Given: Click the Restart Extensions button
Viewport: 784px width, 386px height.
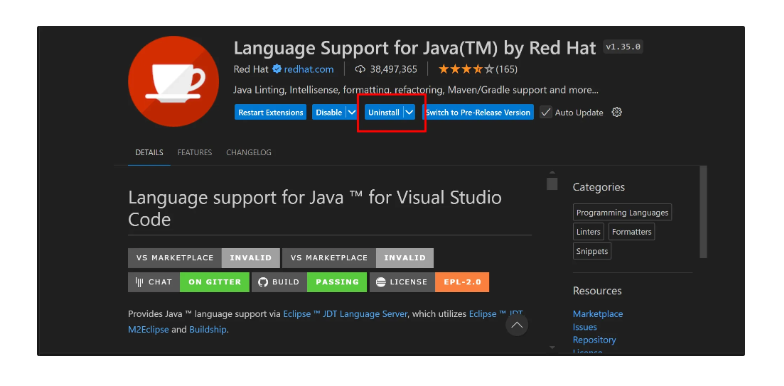Looking at the screenshot, I should tap(270, 112).
